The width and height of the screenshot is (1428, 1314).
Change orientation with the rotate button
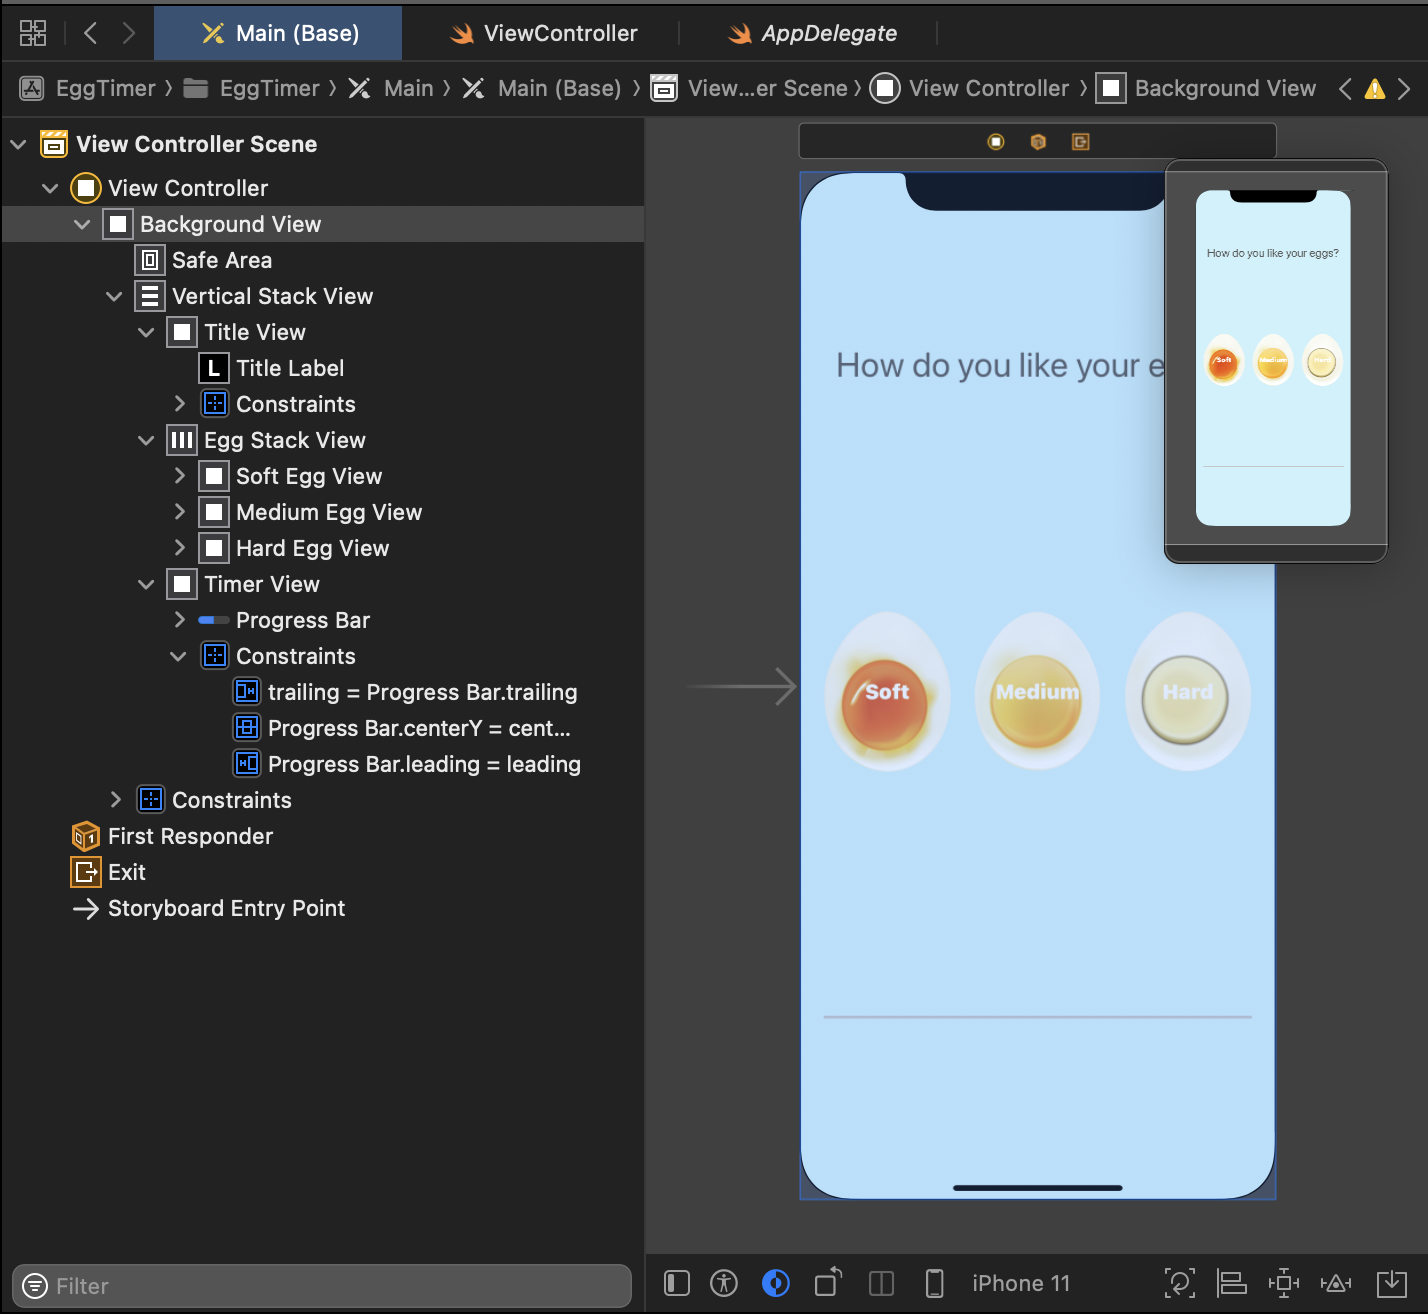pyautogui.click(x=829, y=1282)
